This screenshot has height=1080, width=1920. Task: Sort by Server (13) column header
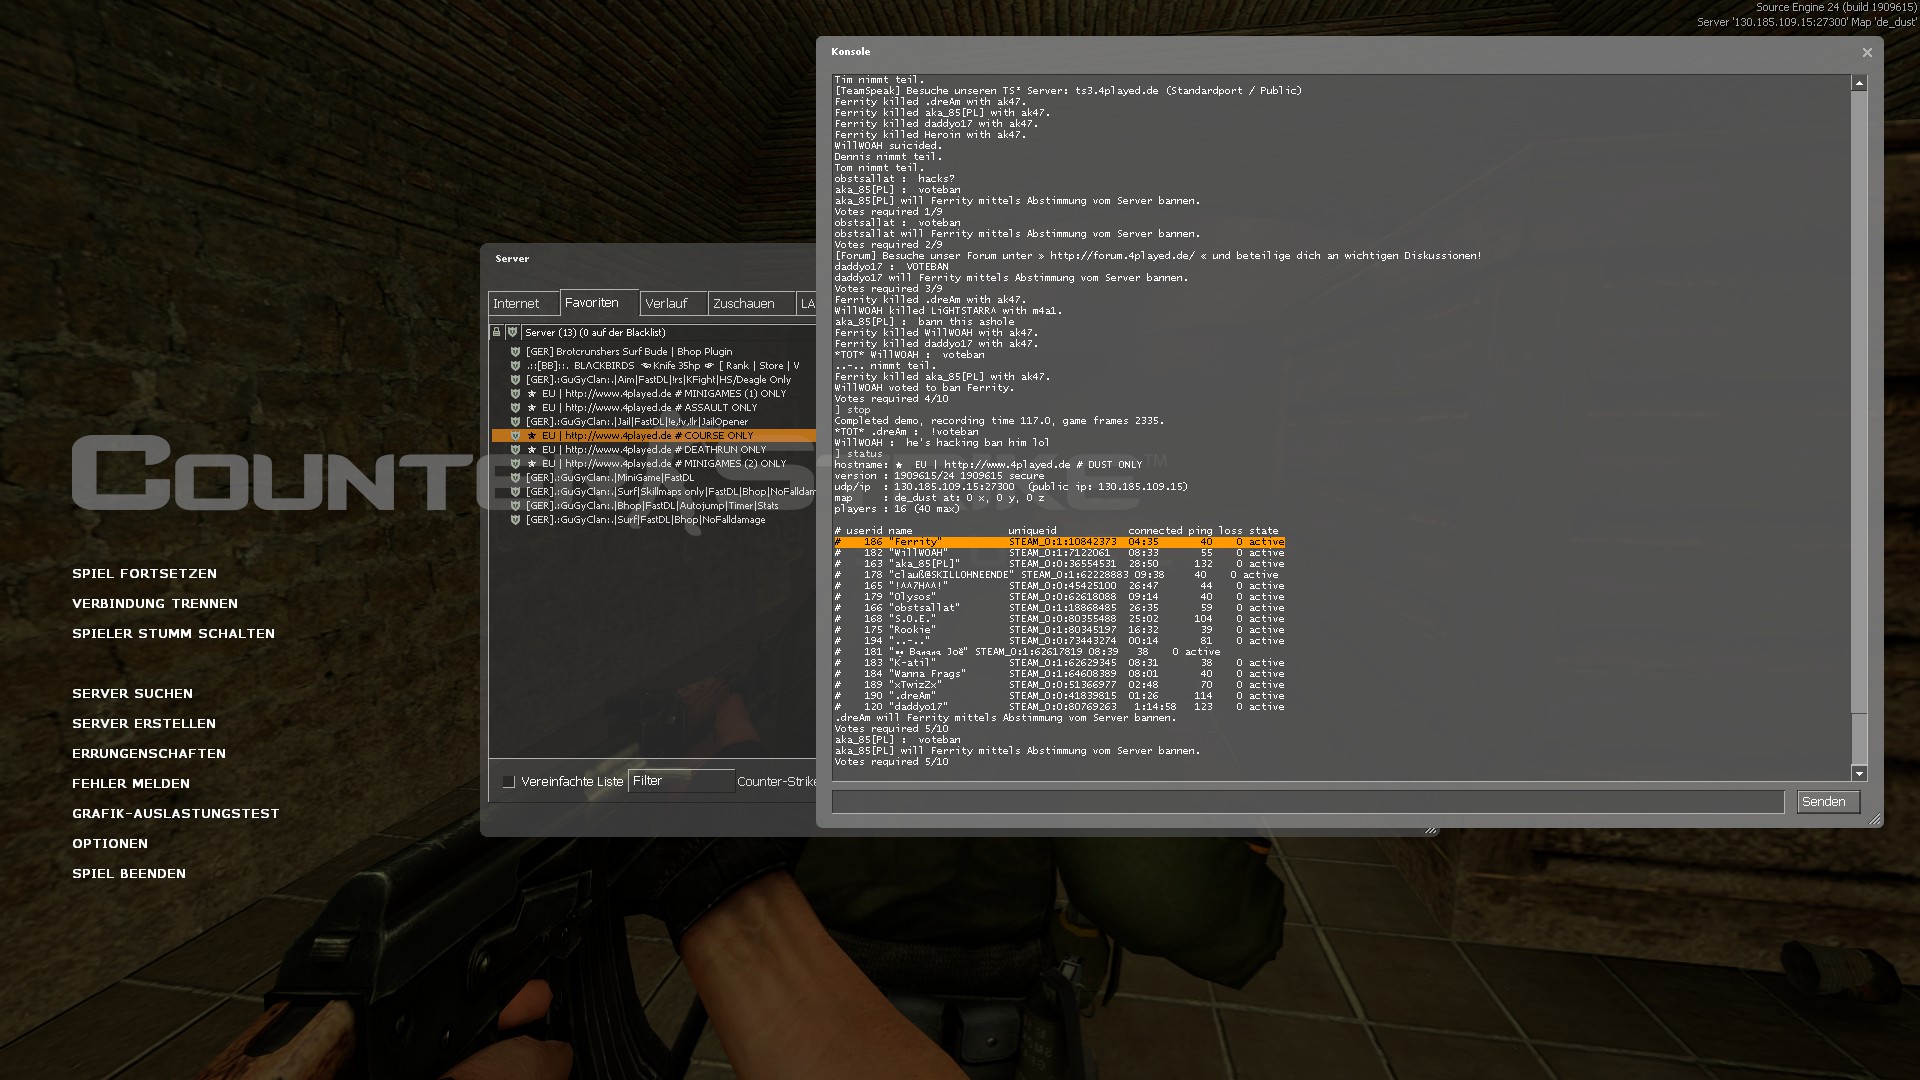point(669,332)
